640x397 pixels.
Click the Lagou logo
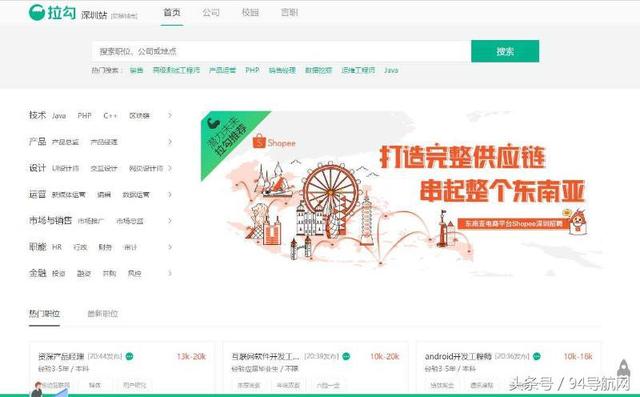coord(52,13)
